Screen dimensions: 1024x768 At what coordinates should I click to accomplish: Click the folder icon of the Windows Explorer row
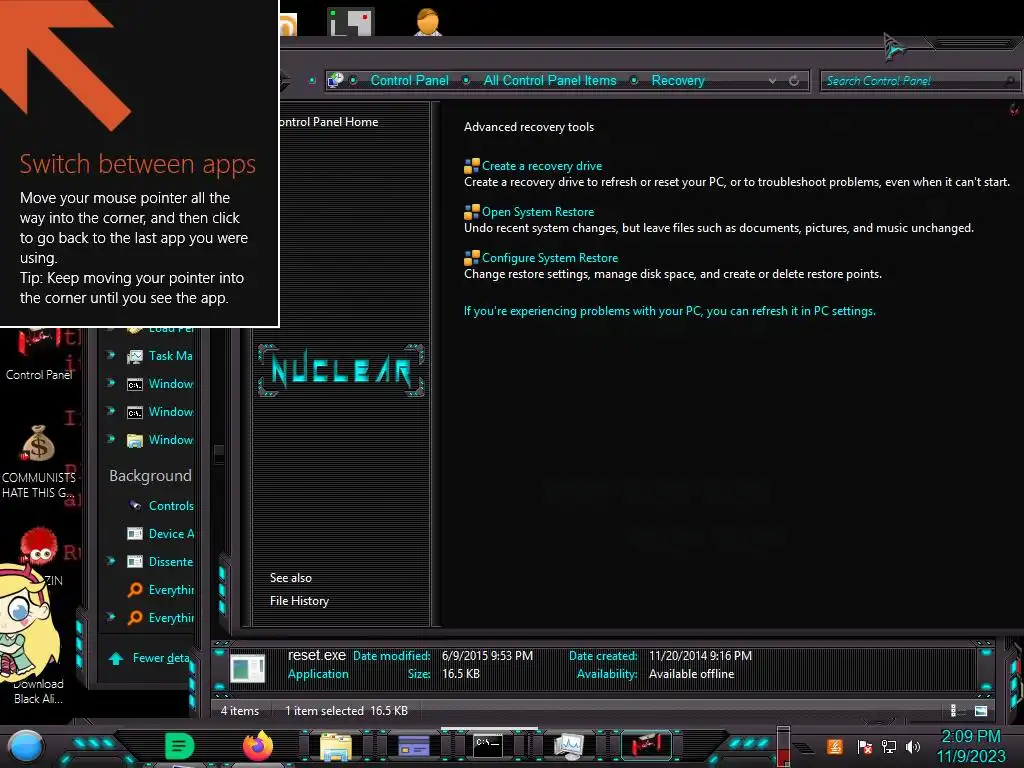(x=135, y=441)
